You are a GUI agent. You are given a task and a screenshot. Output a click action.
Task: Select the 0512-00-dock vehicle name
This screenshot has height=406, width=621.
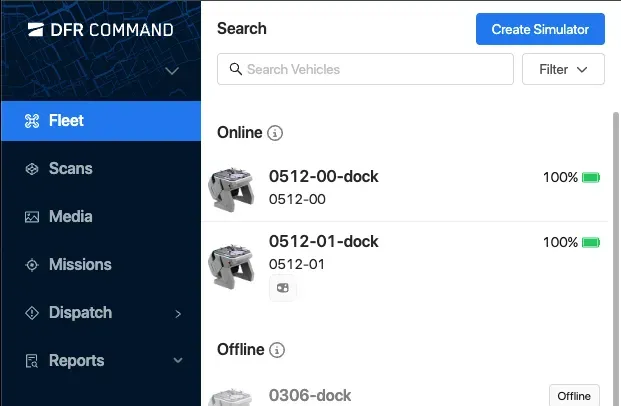(x=323, y=177)
